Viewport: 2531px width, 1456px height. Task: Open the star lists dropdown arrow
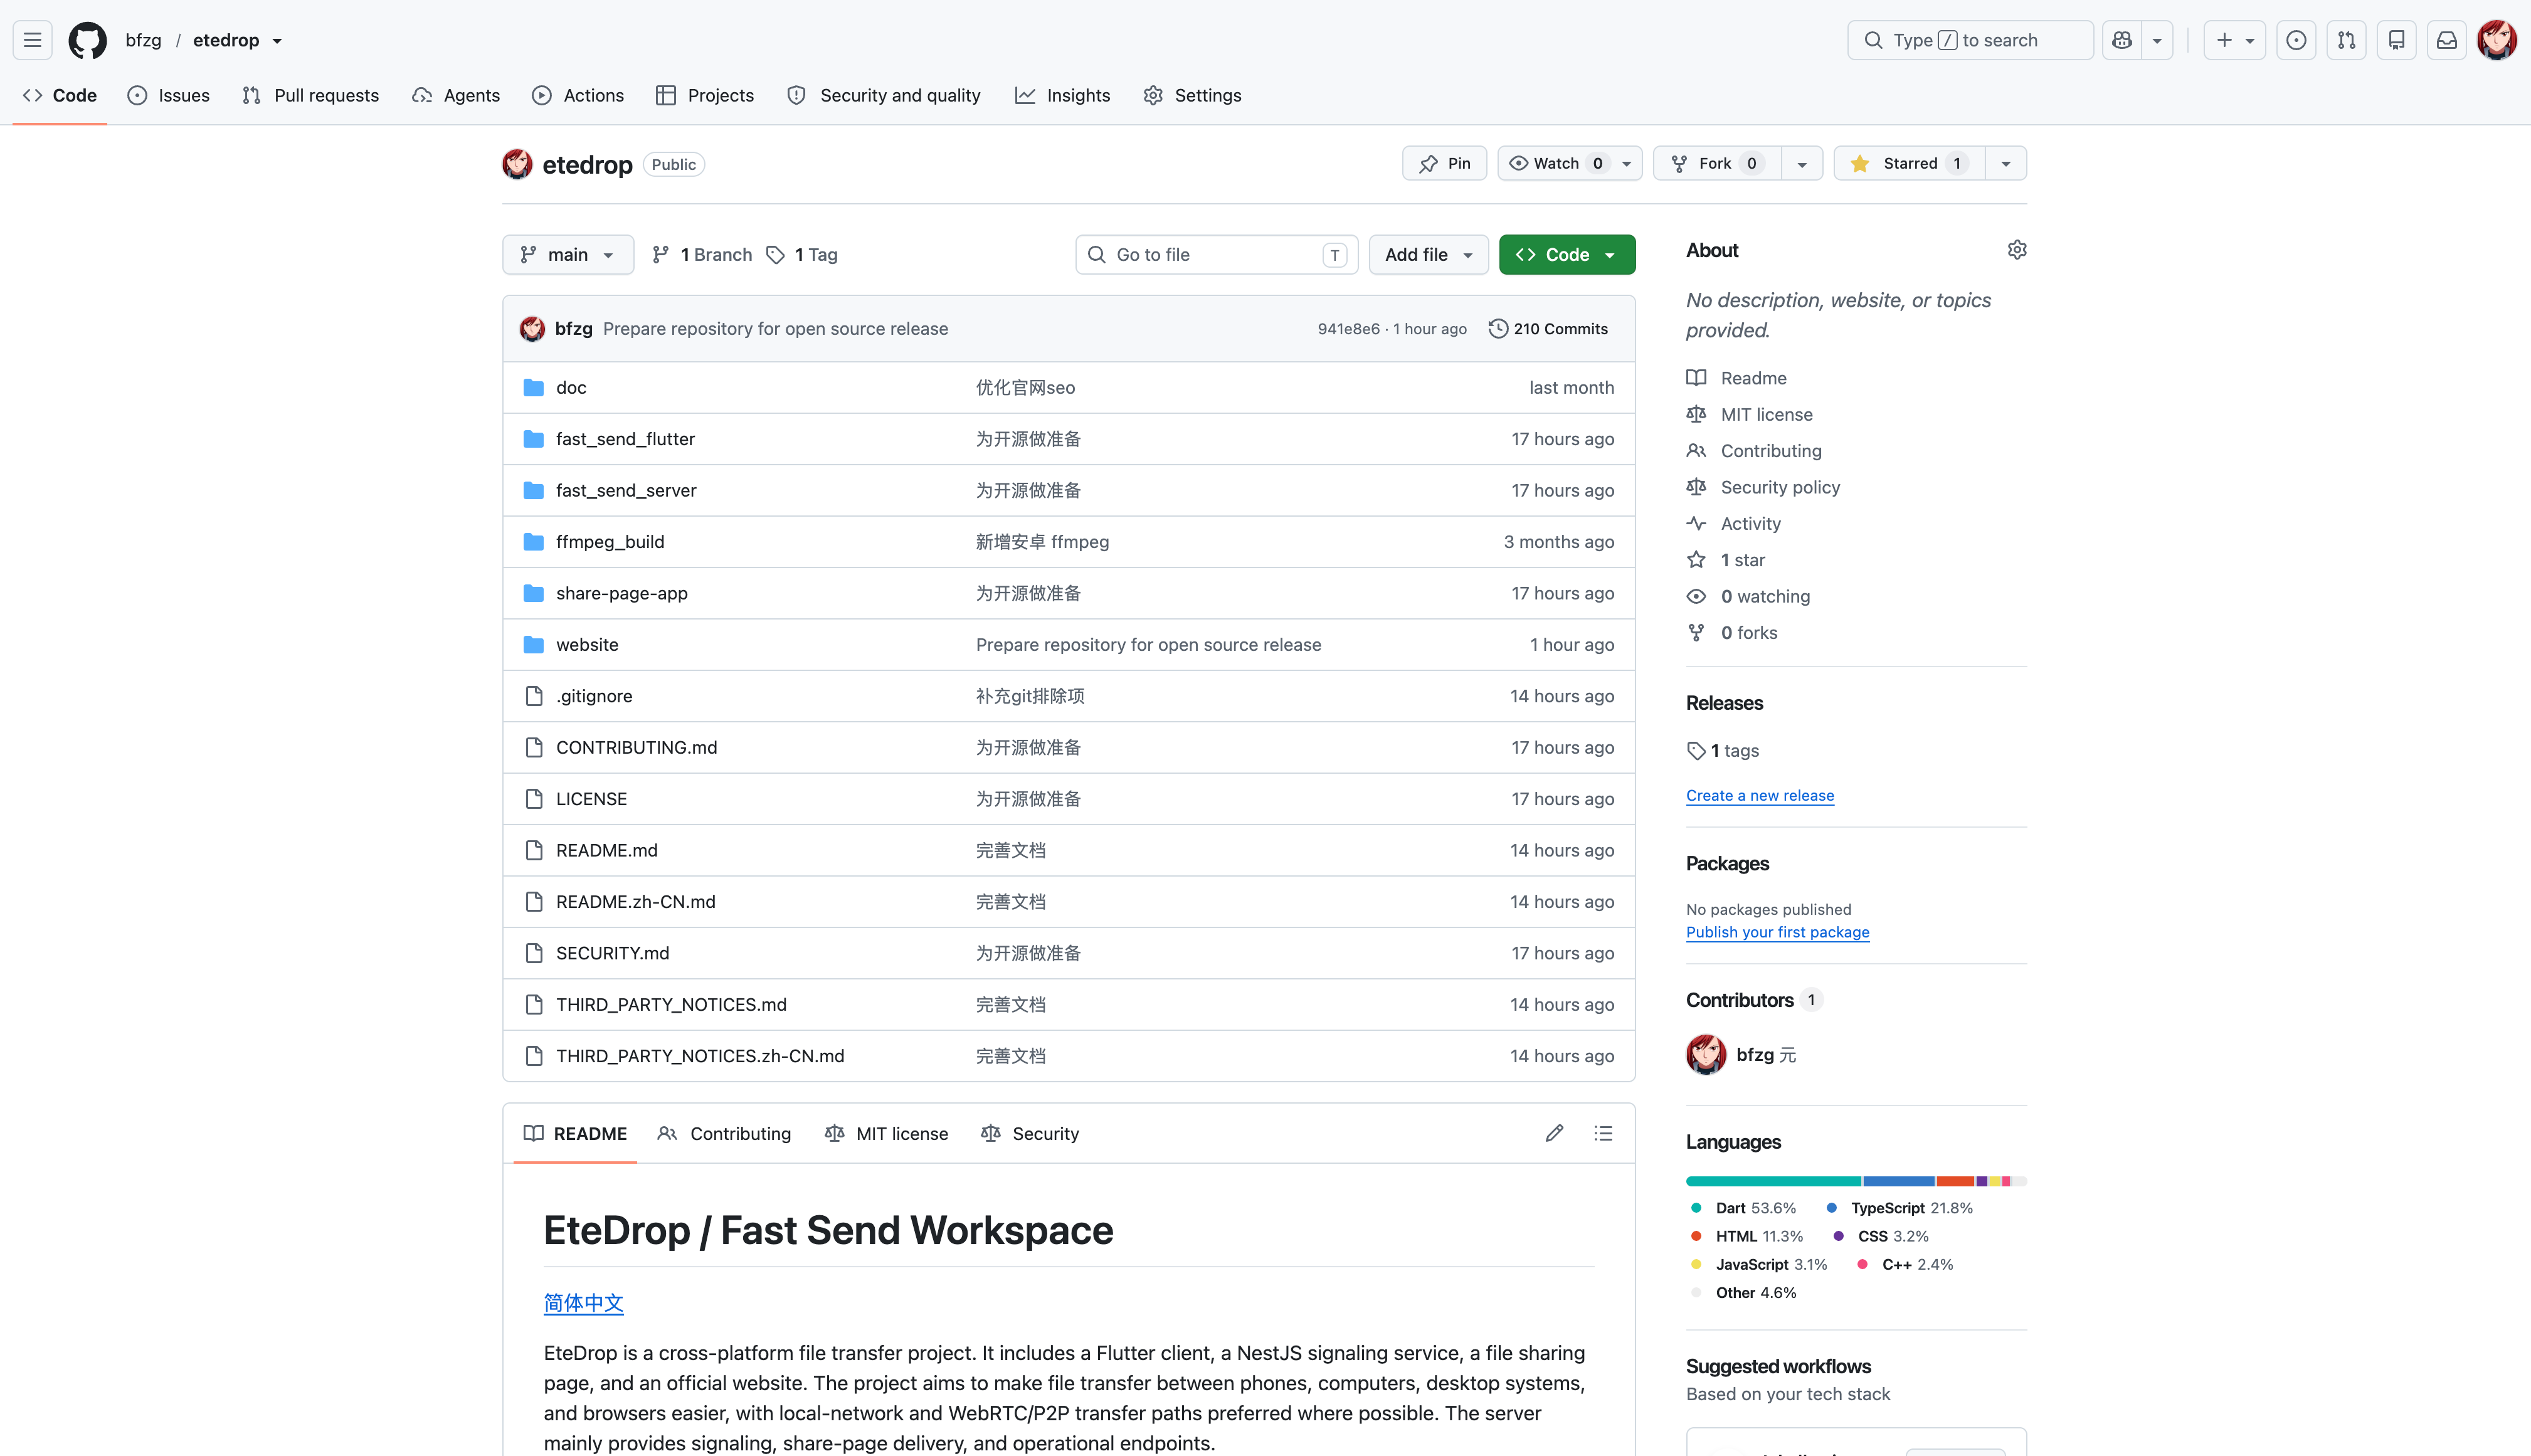coord(2006,163)
